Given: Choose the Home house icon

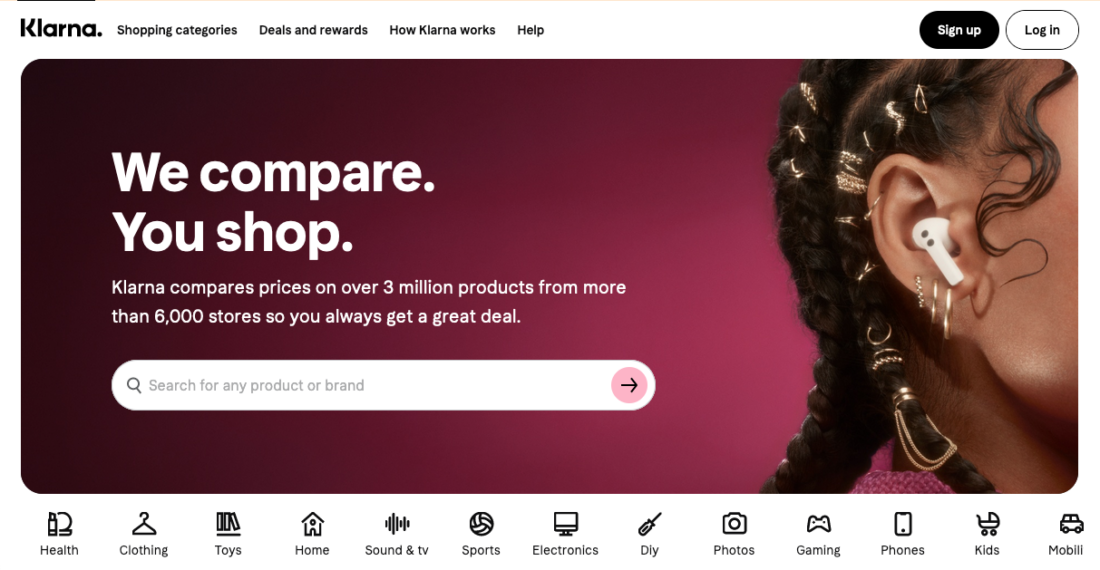Looking at the screenshot, I should 312,524.
